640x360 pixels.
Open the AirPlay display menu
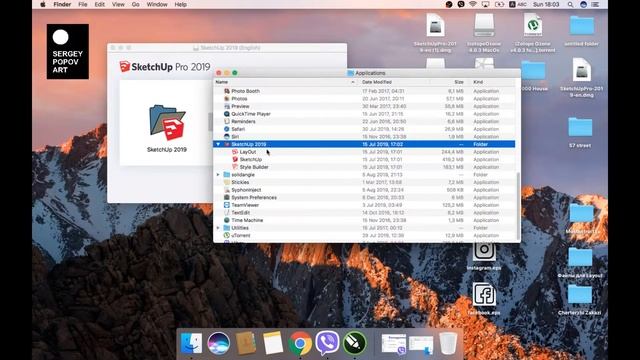(485, 4)
